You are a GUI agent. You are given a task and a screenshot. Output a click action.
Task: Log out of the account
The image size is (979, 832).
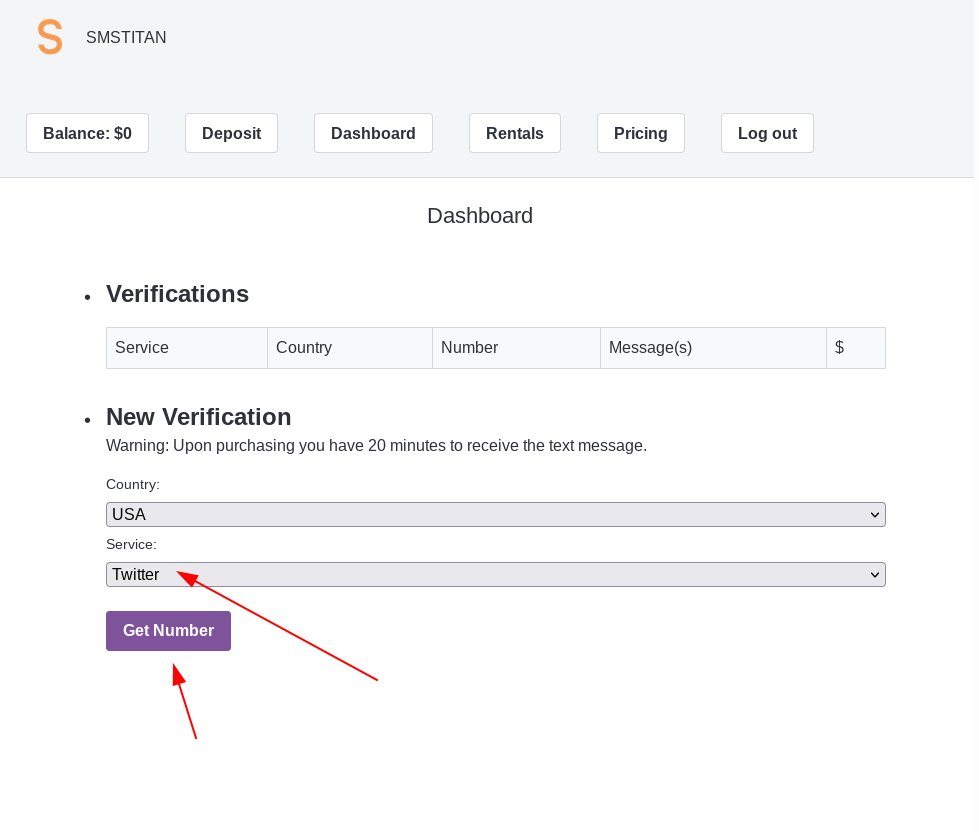point(767,133)
